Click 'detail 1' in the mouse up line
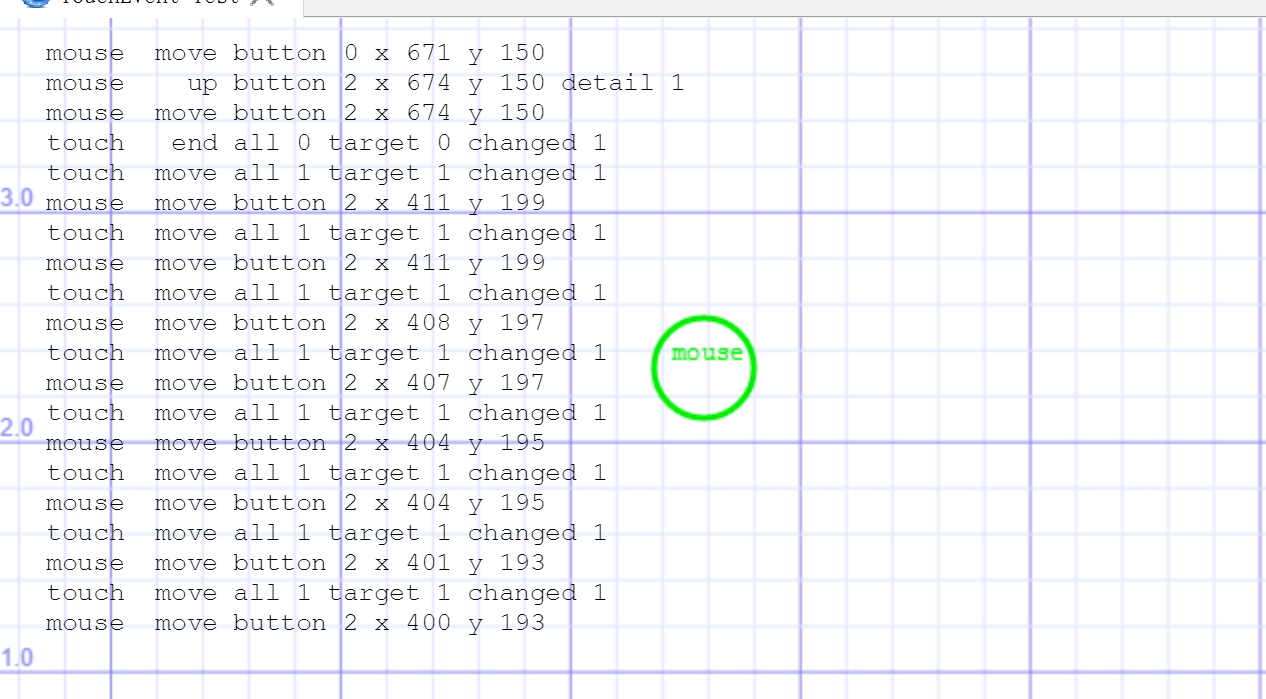Viewport: 1266px width, 699px height. pos(622,83)
